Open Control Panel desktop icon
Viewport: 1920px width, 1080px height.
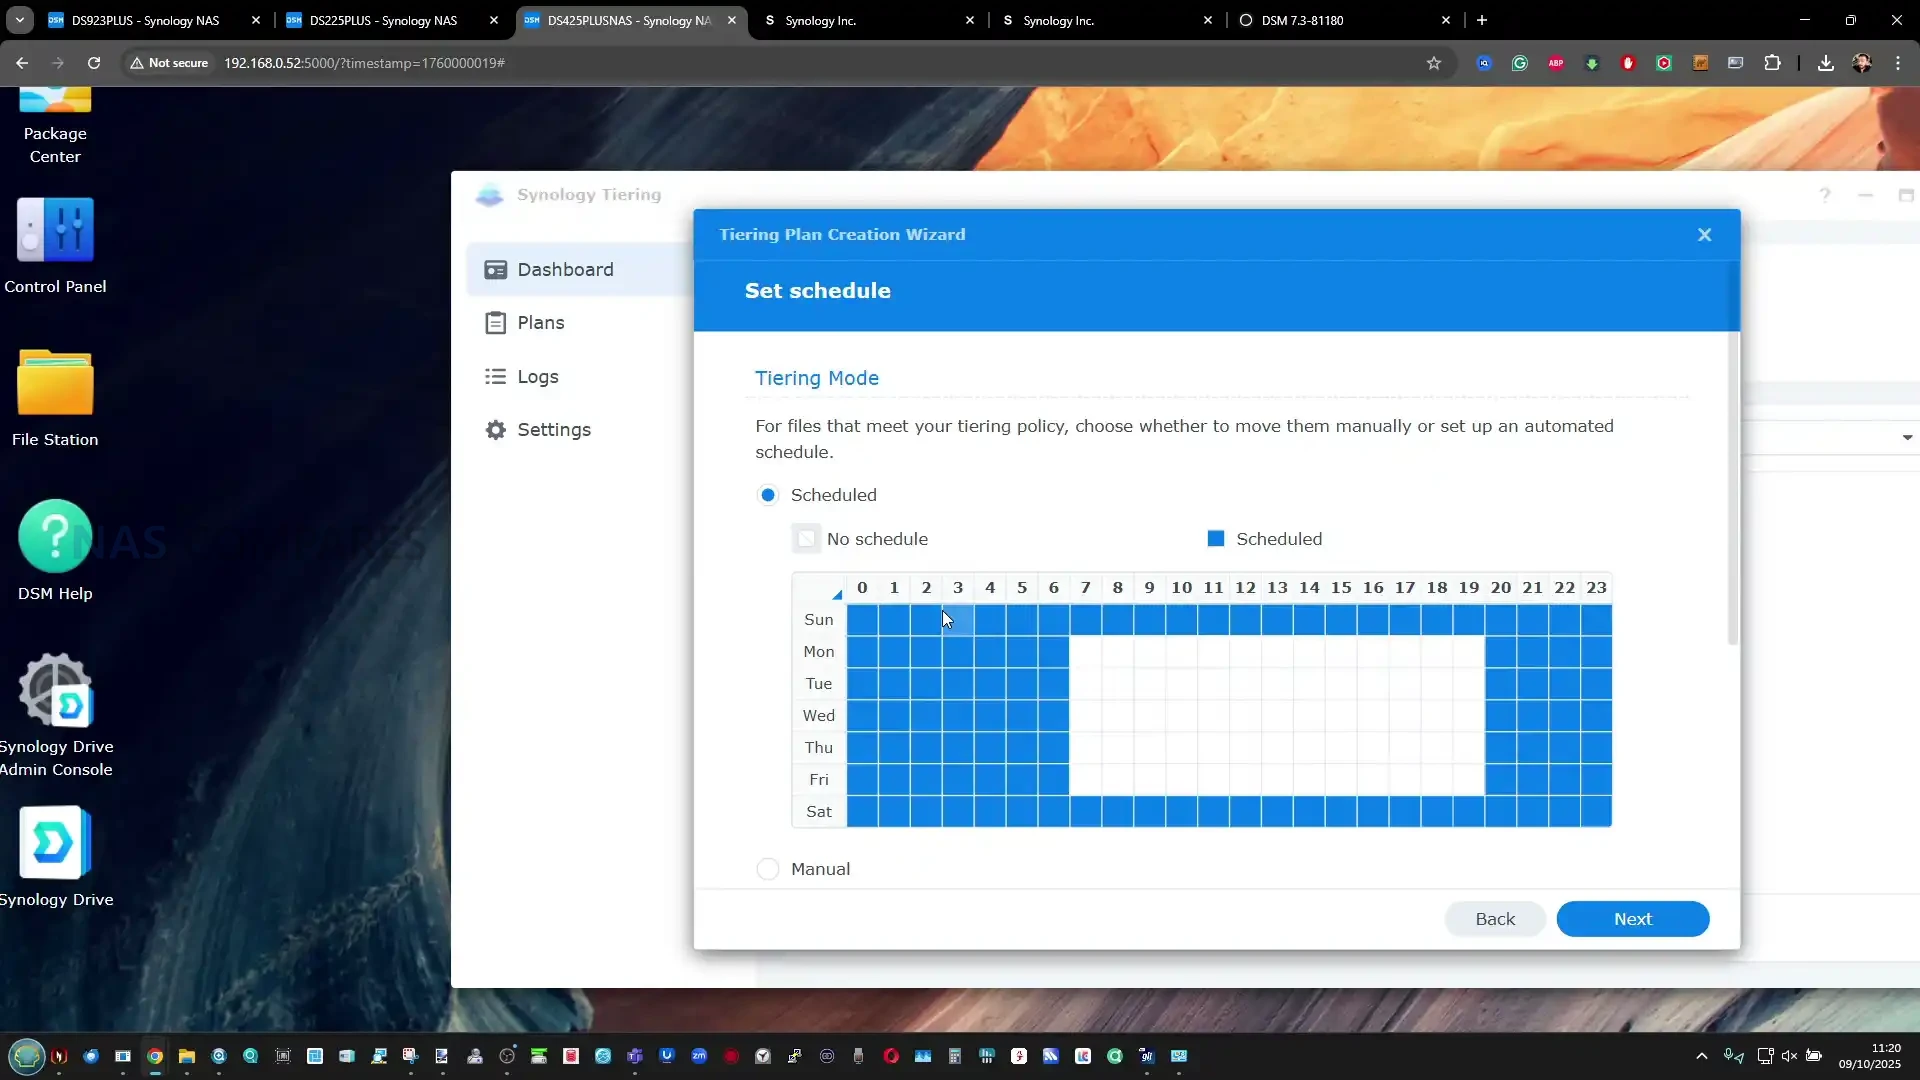click(55, 231)
